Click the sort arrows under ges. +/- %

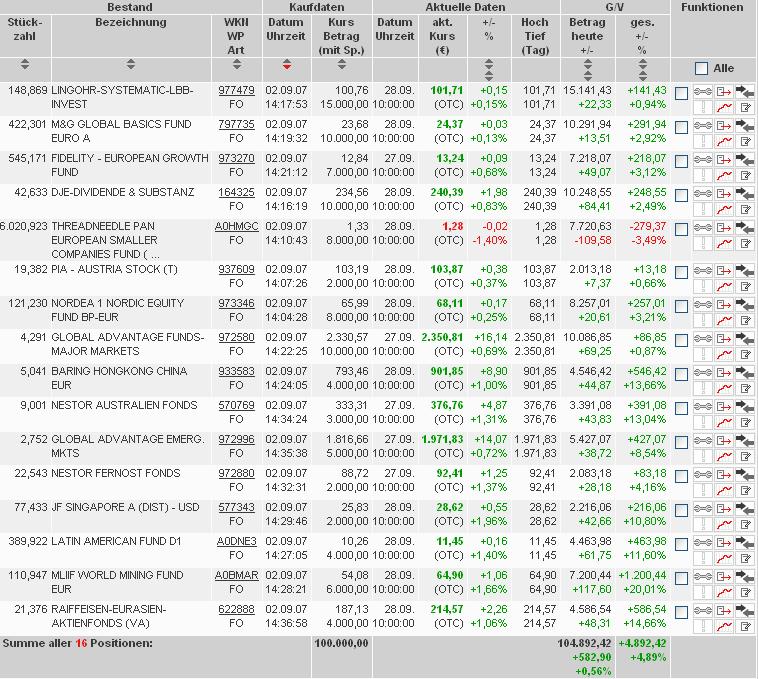pos(642,70)
